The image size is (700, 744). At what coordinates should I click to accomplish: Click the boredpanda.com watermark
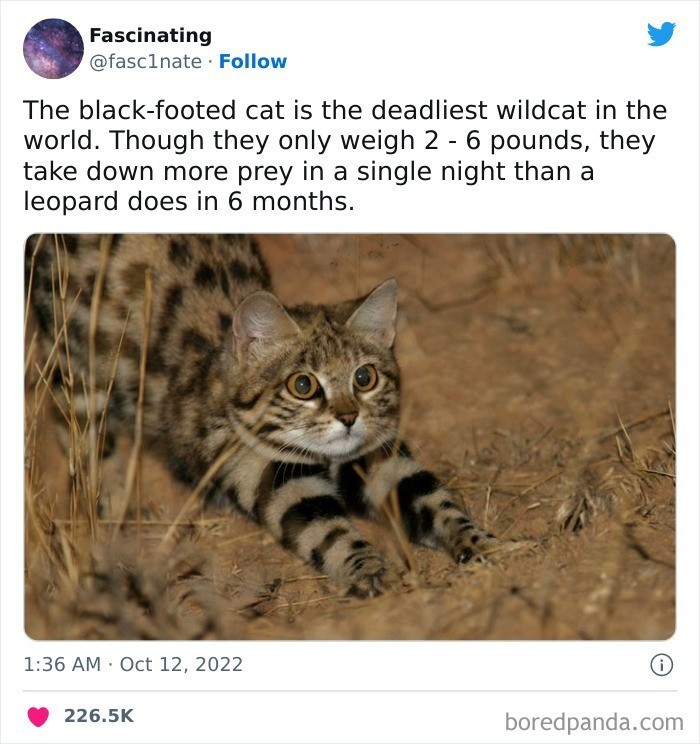[x=594, y=722]
